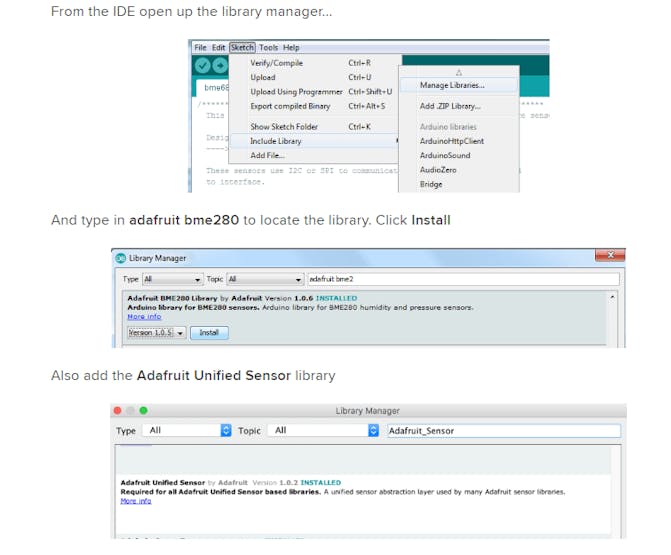This screenshot has width=671, height=555.
Task: Click the Arduino logo icon in Library Manager title
Action: point(121,258)
